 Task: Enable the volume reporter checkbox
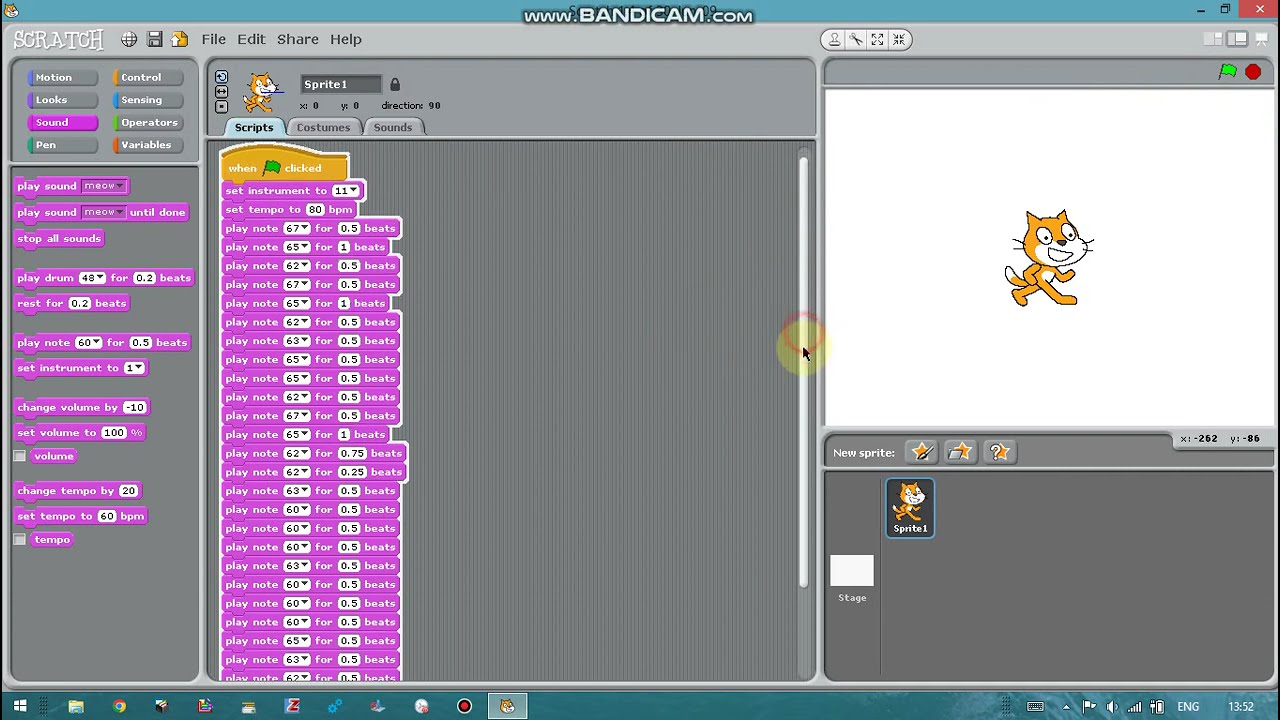20,456
